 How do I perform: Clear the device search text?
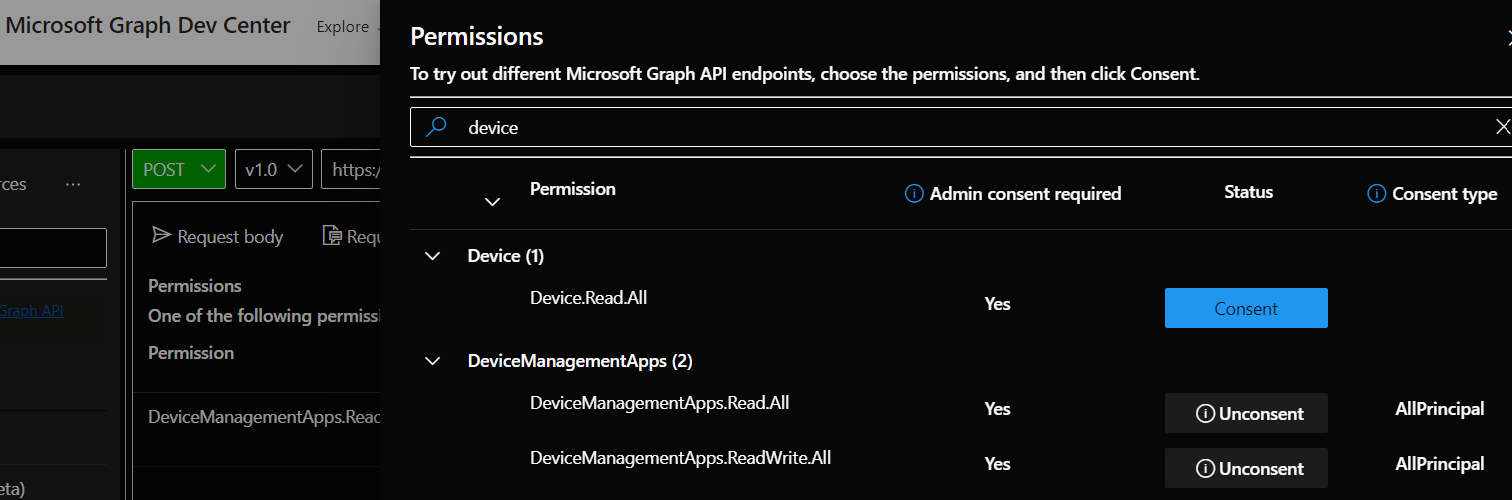point(1502,127)
